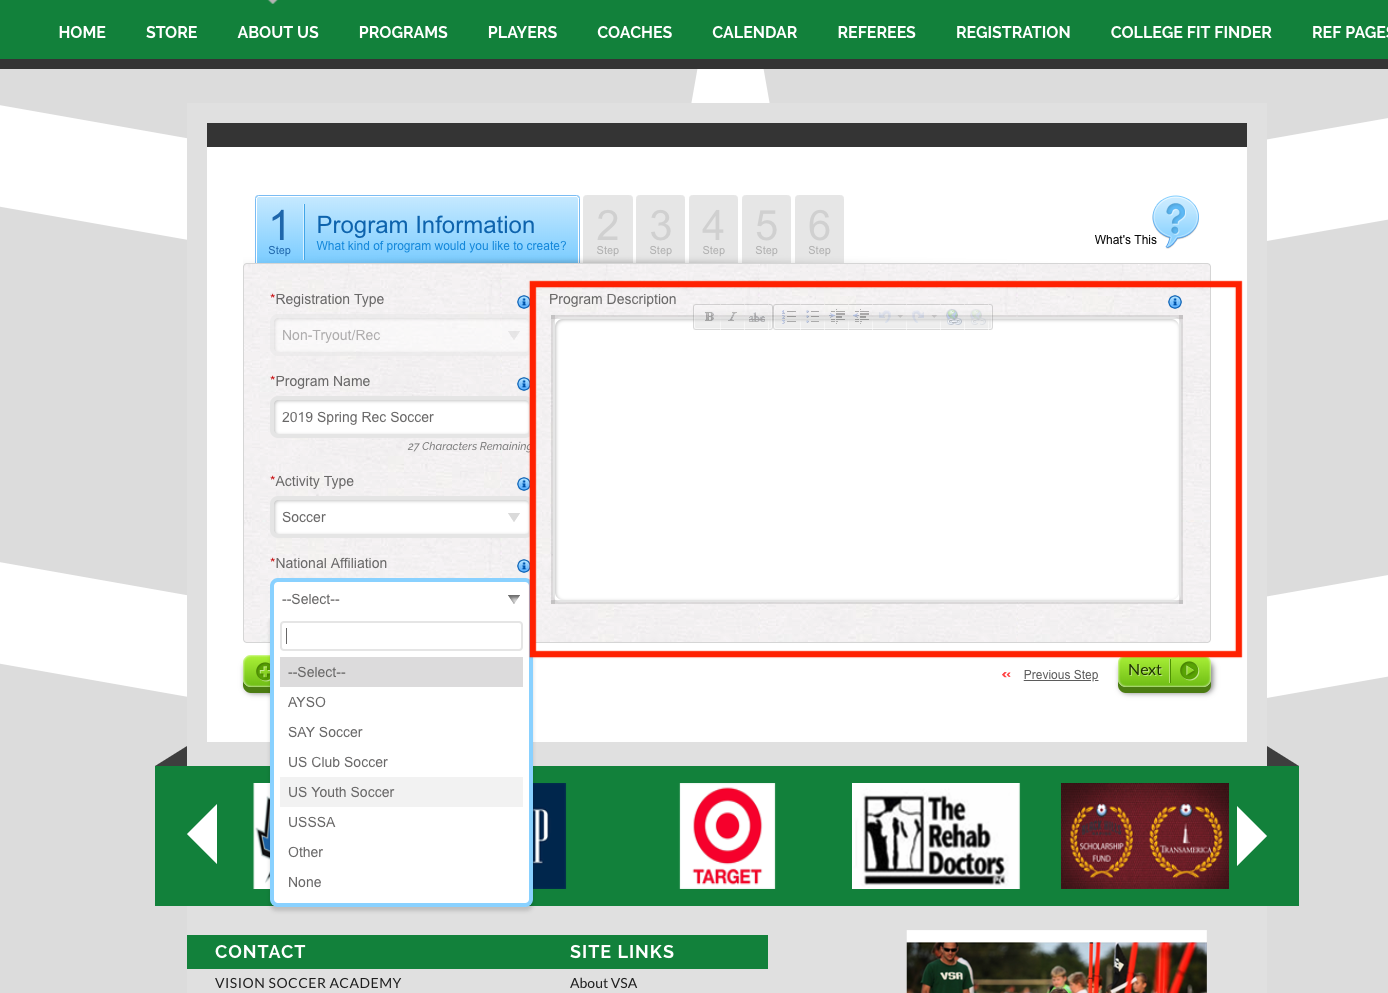Open the Activity Type dropdown
The height and width of the screenshot is (993, 1388).
coord(512,517)
